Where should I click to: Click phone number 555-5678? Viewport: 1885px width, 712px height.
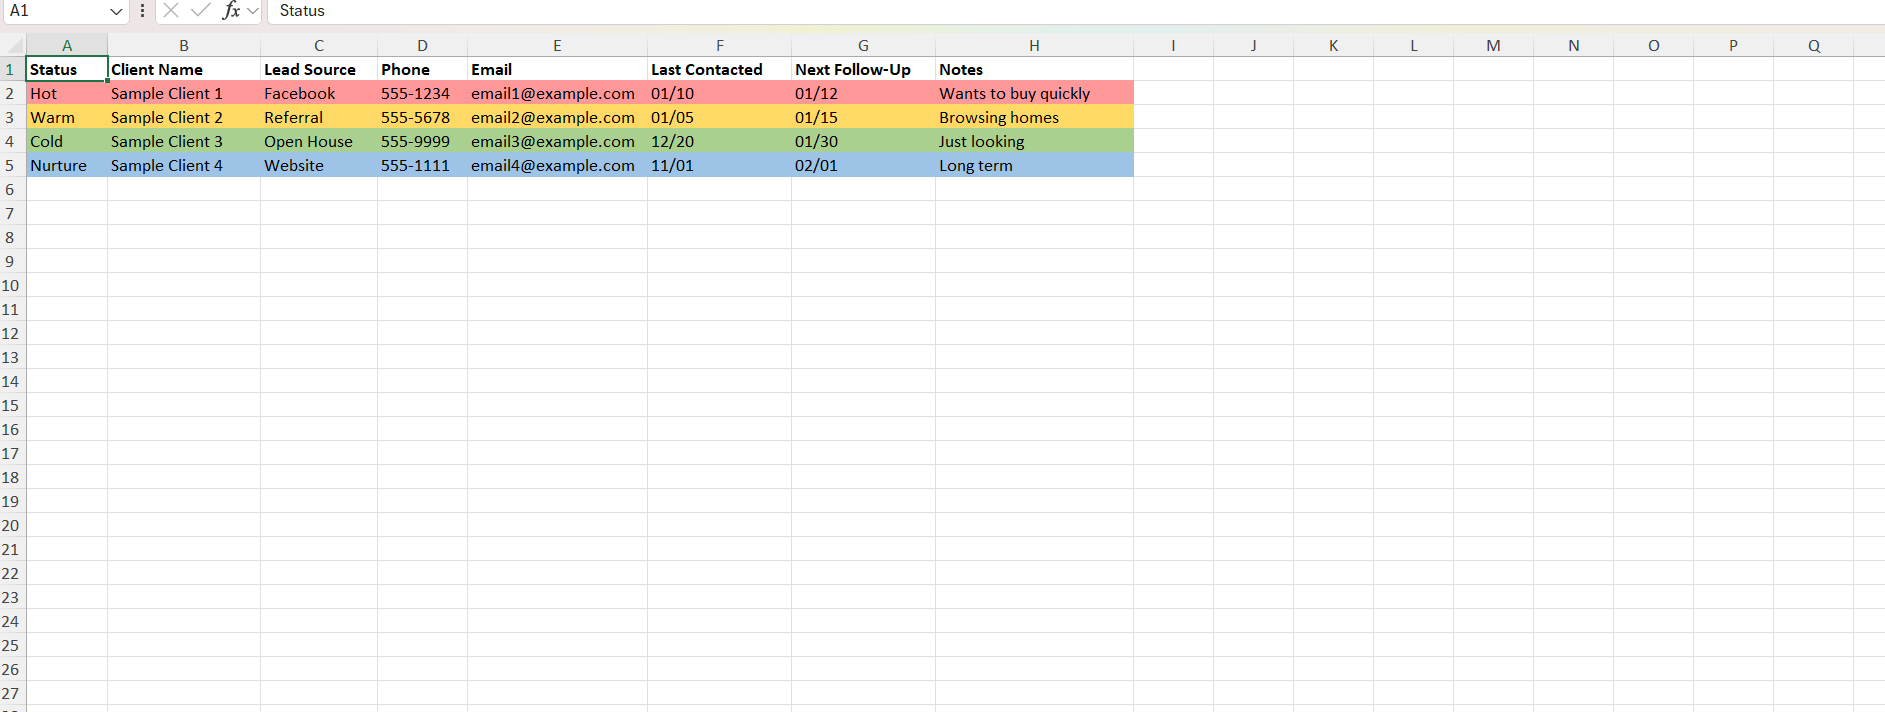[x=422, y=117]
